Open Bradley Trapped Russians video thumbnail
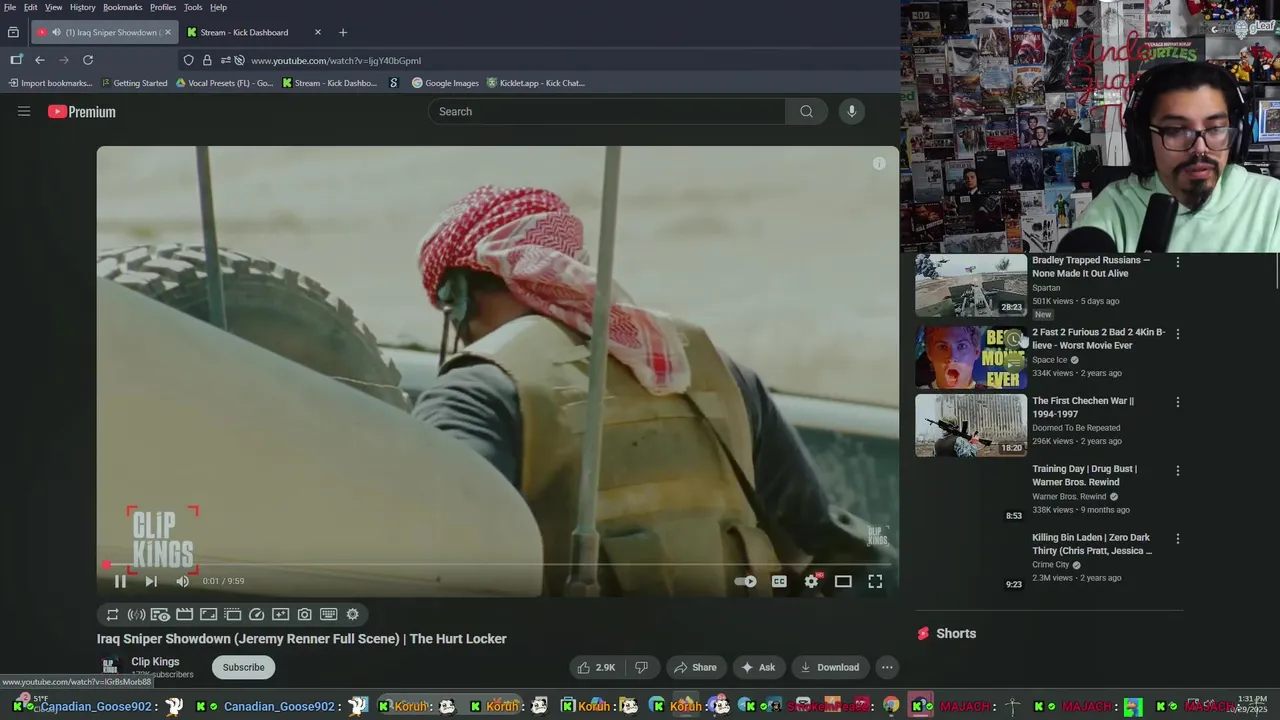1280x720 pixels. click(x=971, y=285)
